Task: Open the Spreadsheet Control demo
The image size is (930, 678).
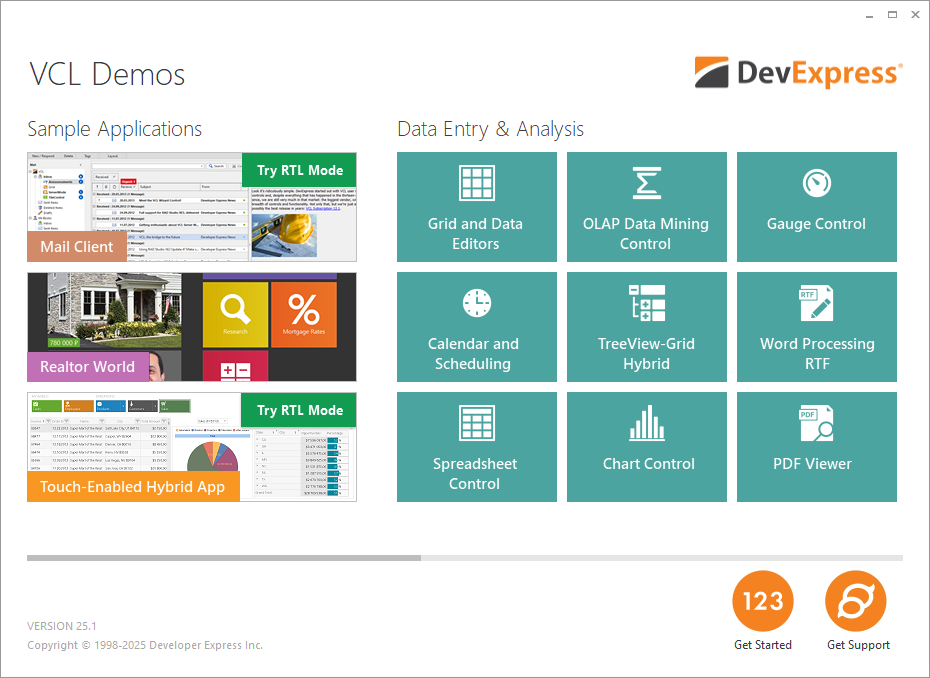Action: tap(476, 447)
